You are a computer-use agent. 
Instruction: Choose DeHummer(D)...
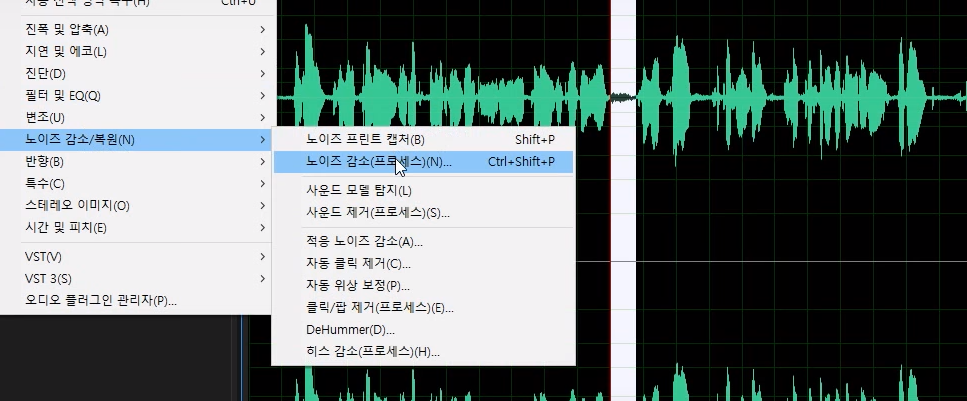point(424,330)
